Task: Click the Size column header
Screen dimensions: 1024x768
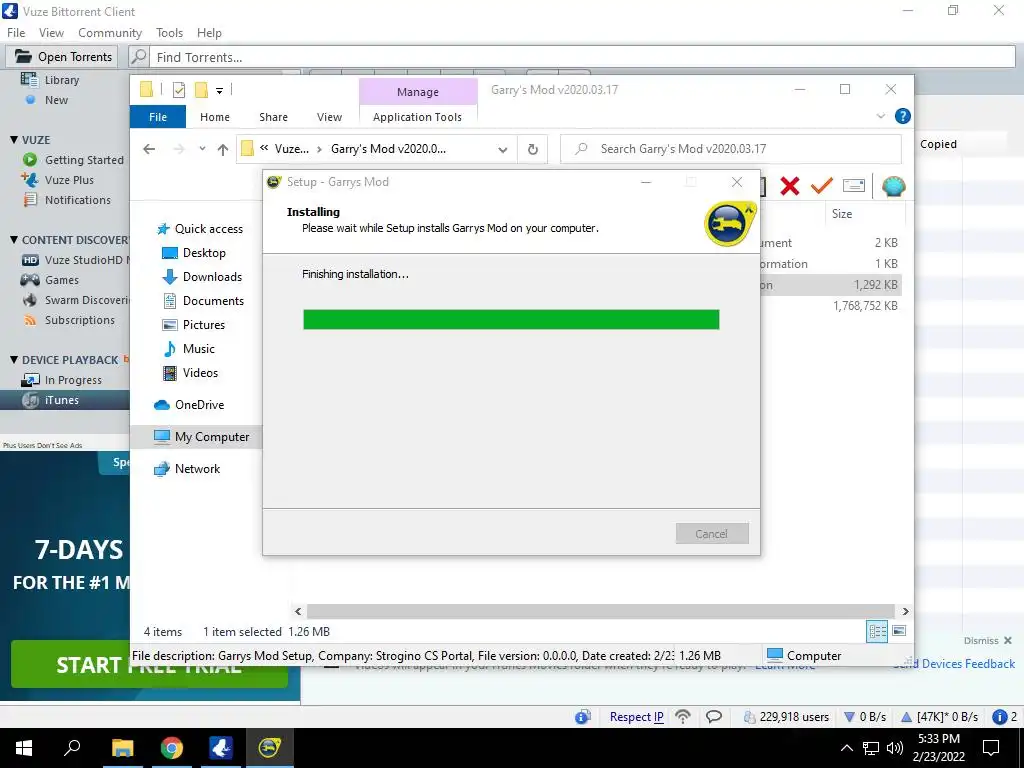Action: [865, 214]
